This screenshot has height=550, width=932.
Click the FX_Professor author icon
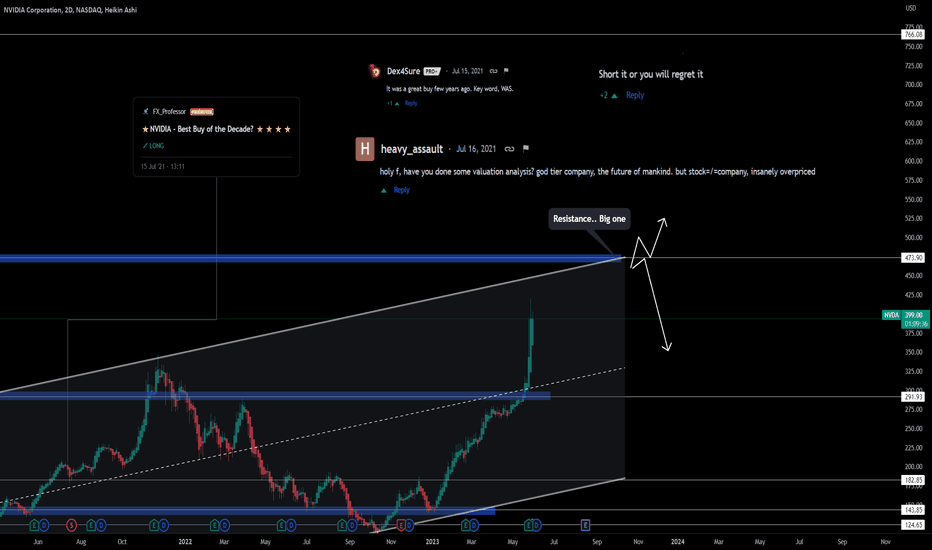click(x=146, y=112)
